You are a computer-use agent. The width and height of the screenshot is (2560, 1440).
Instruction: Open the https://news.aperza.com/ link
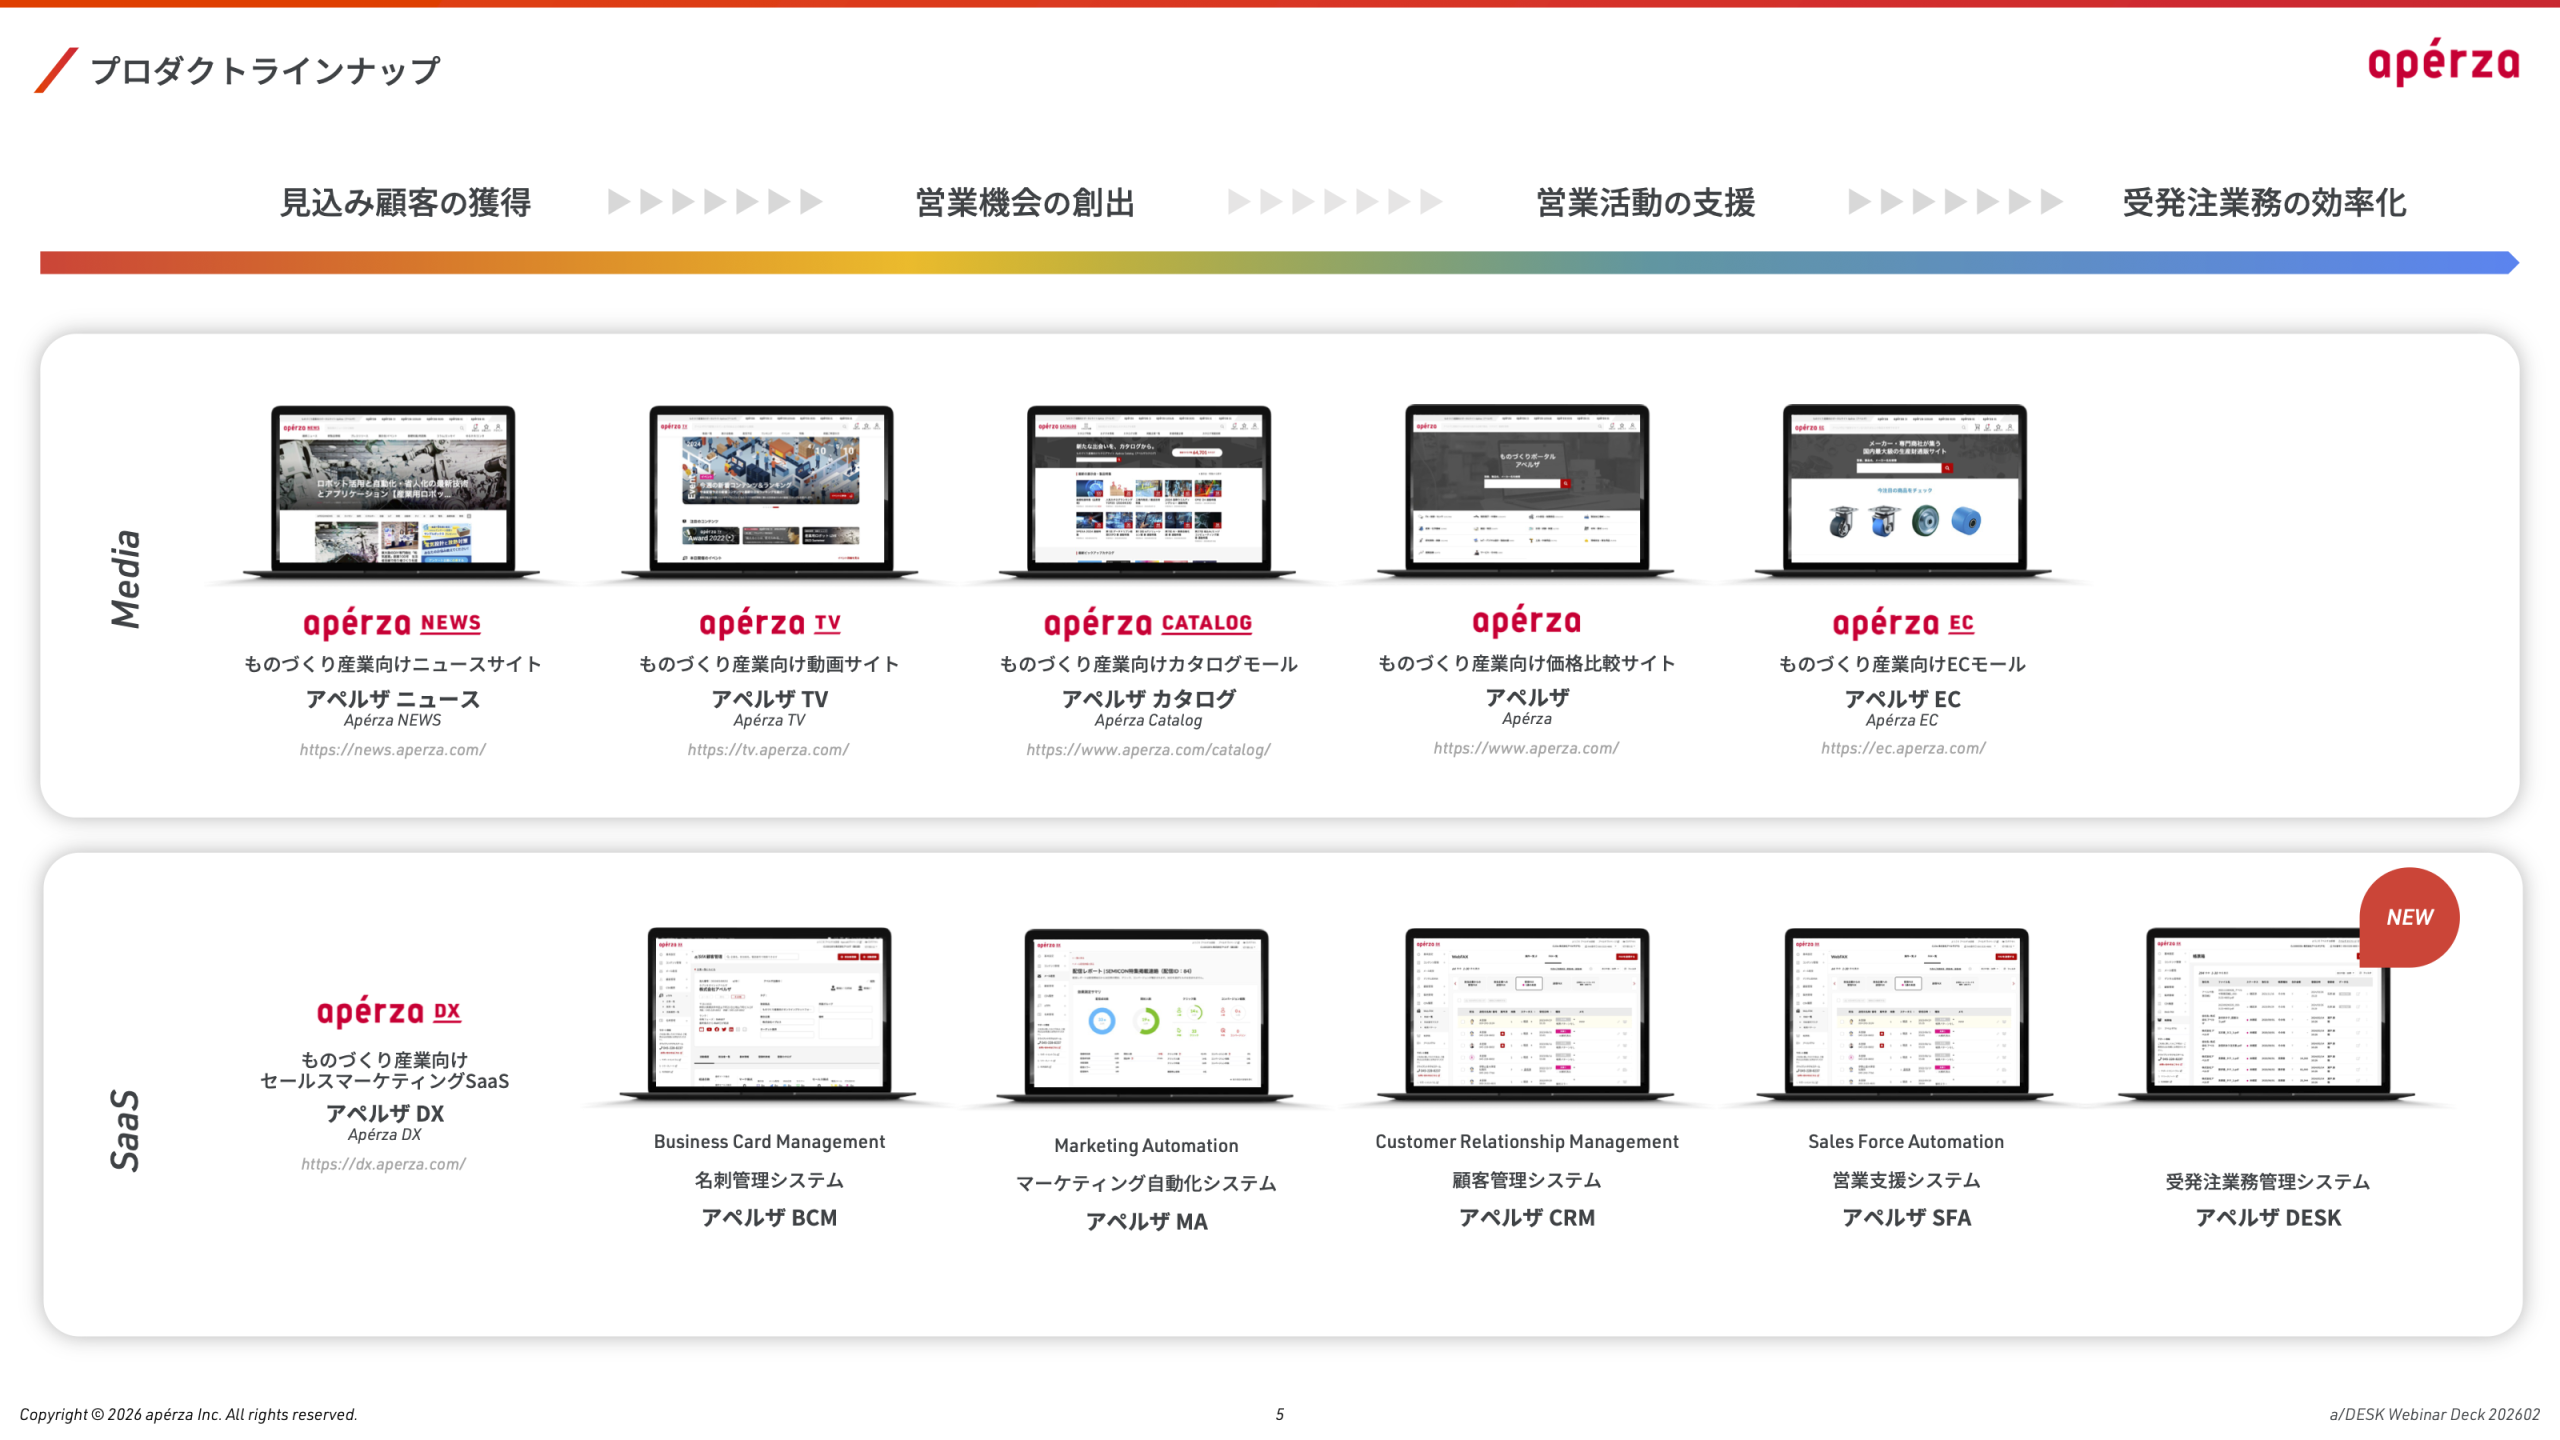[392, 749]
